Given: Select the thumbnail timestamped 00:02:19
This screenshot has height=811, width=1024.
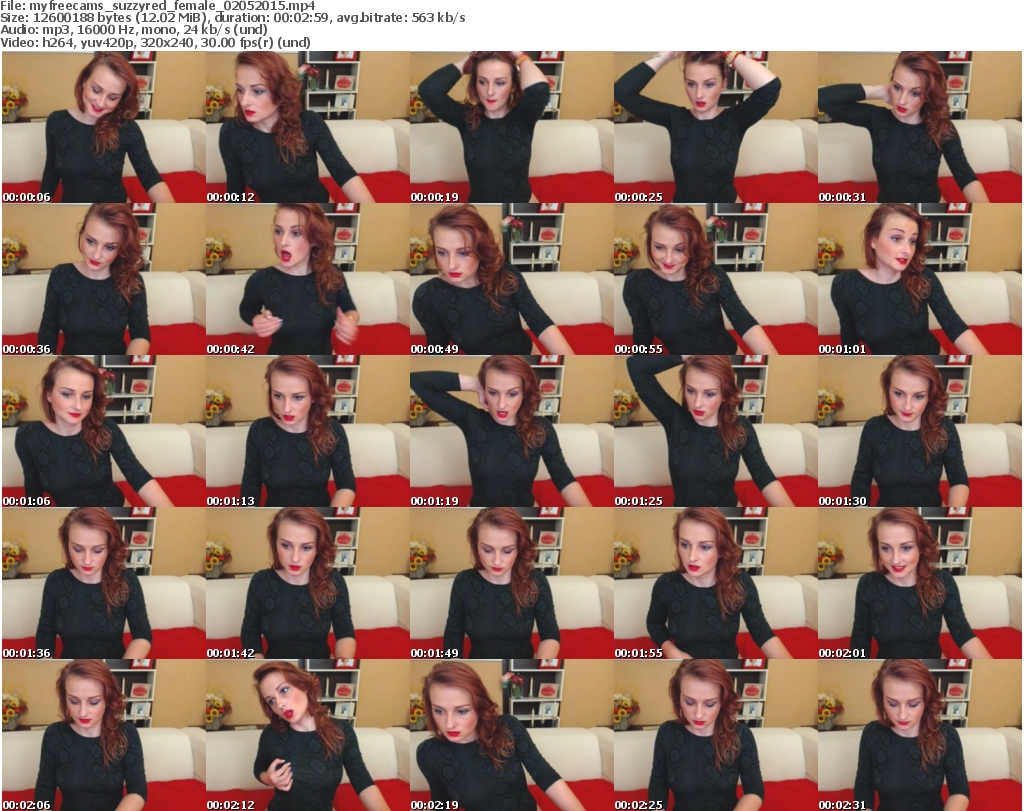Looking at the screenshot, I should pos(511,735).
